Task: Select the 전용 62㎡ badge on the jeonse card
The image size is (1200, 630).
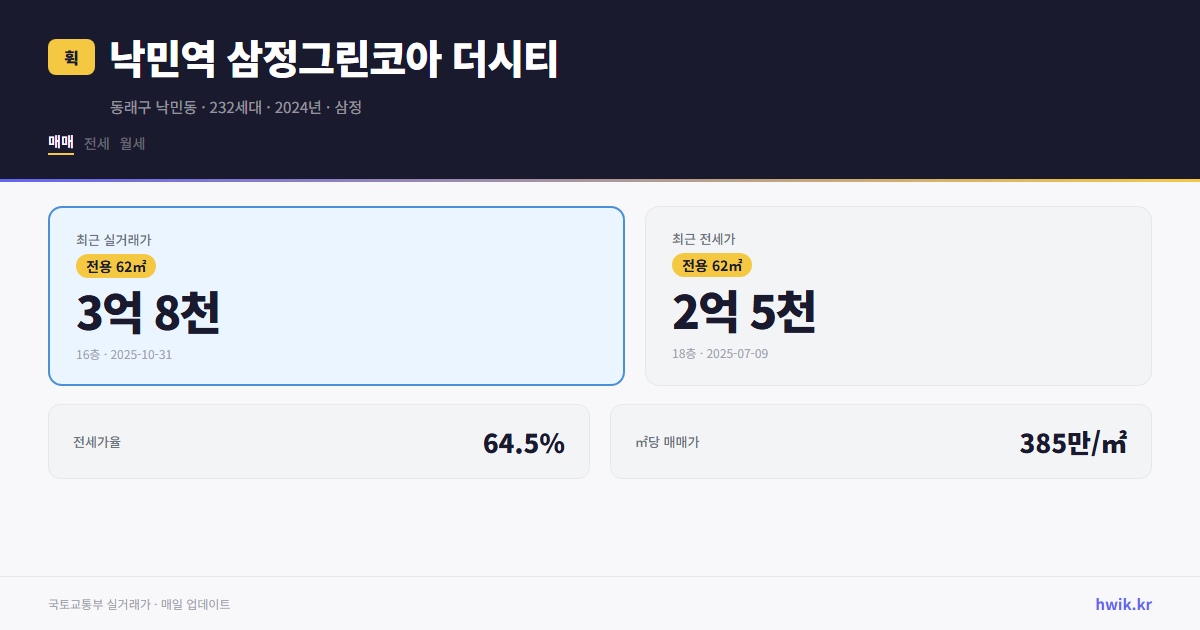Action: click(711, 265)
